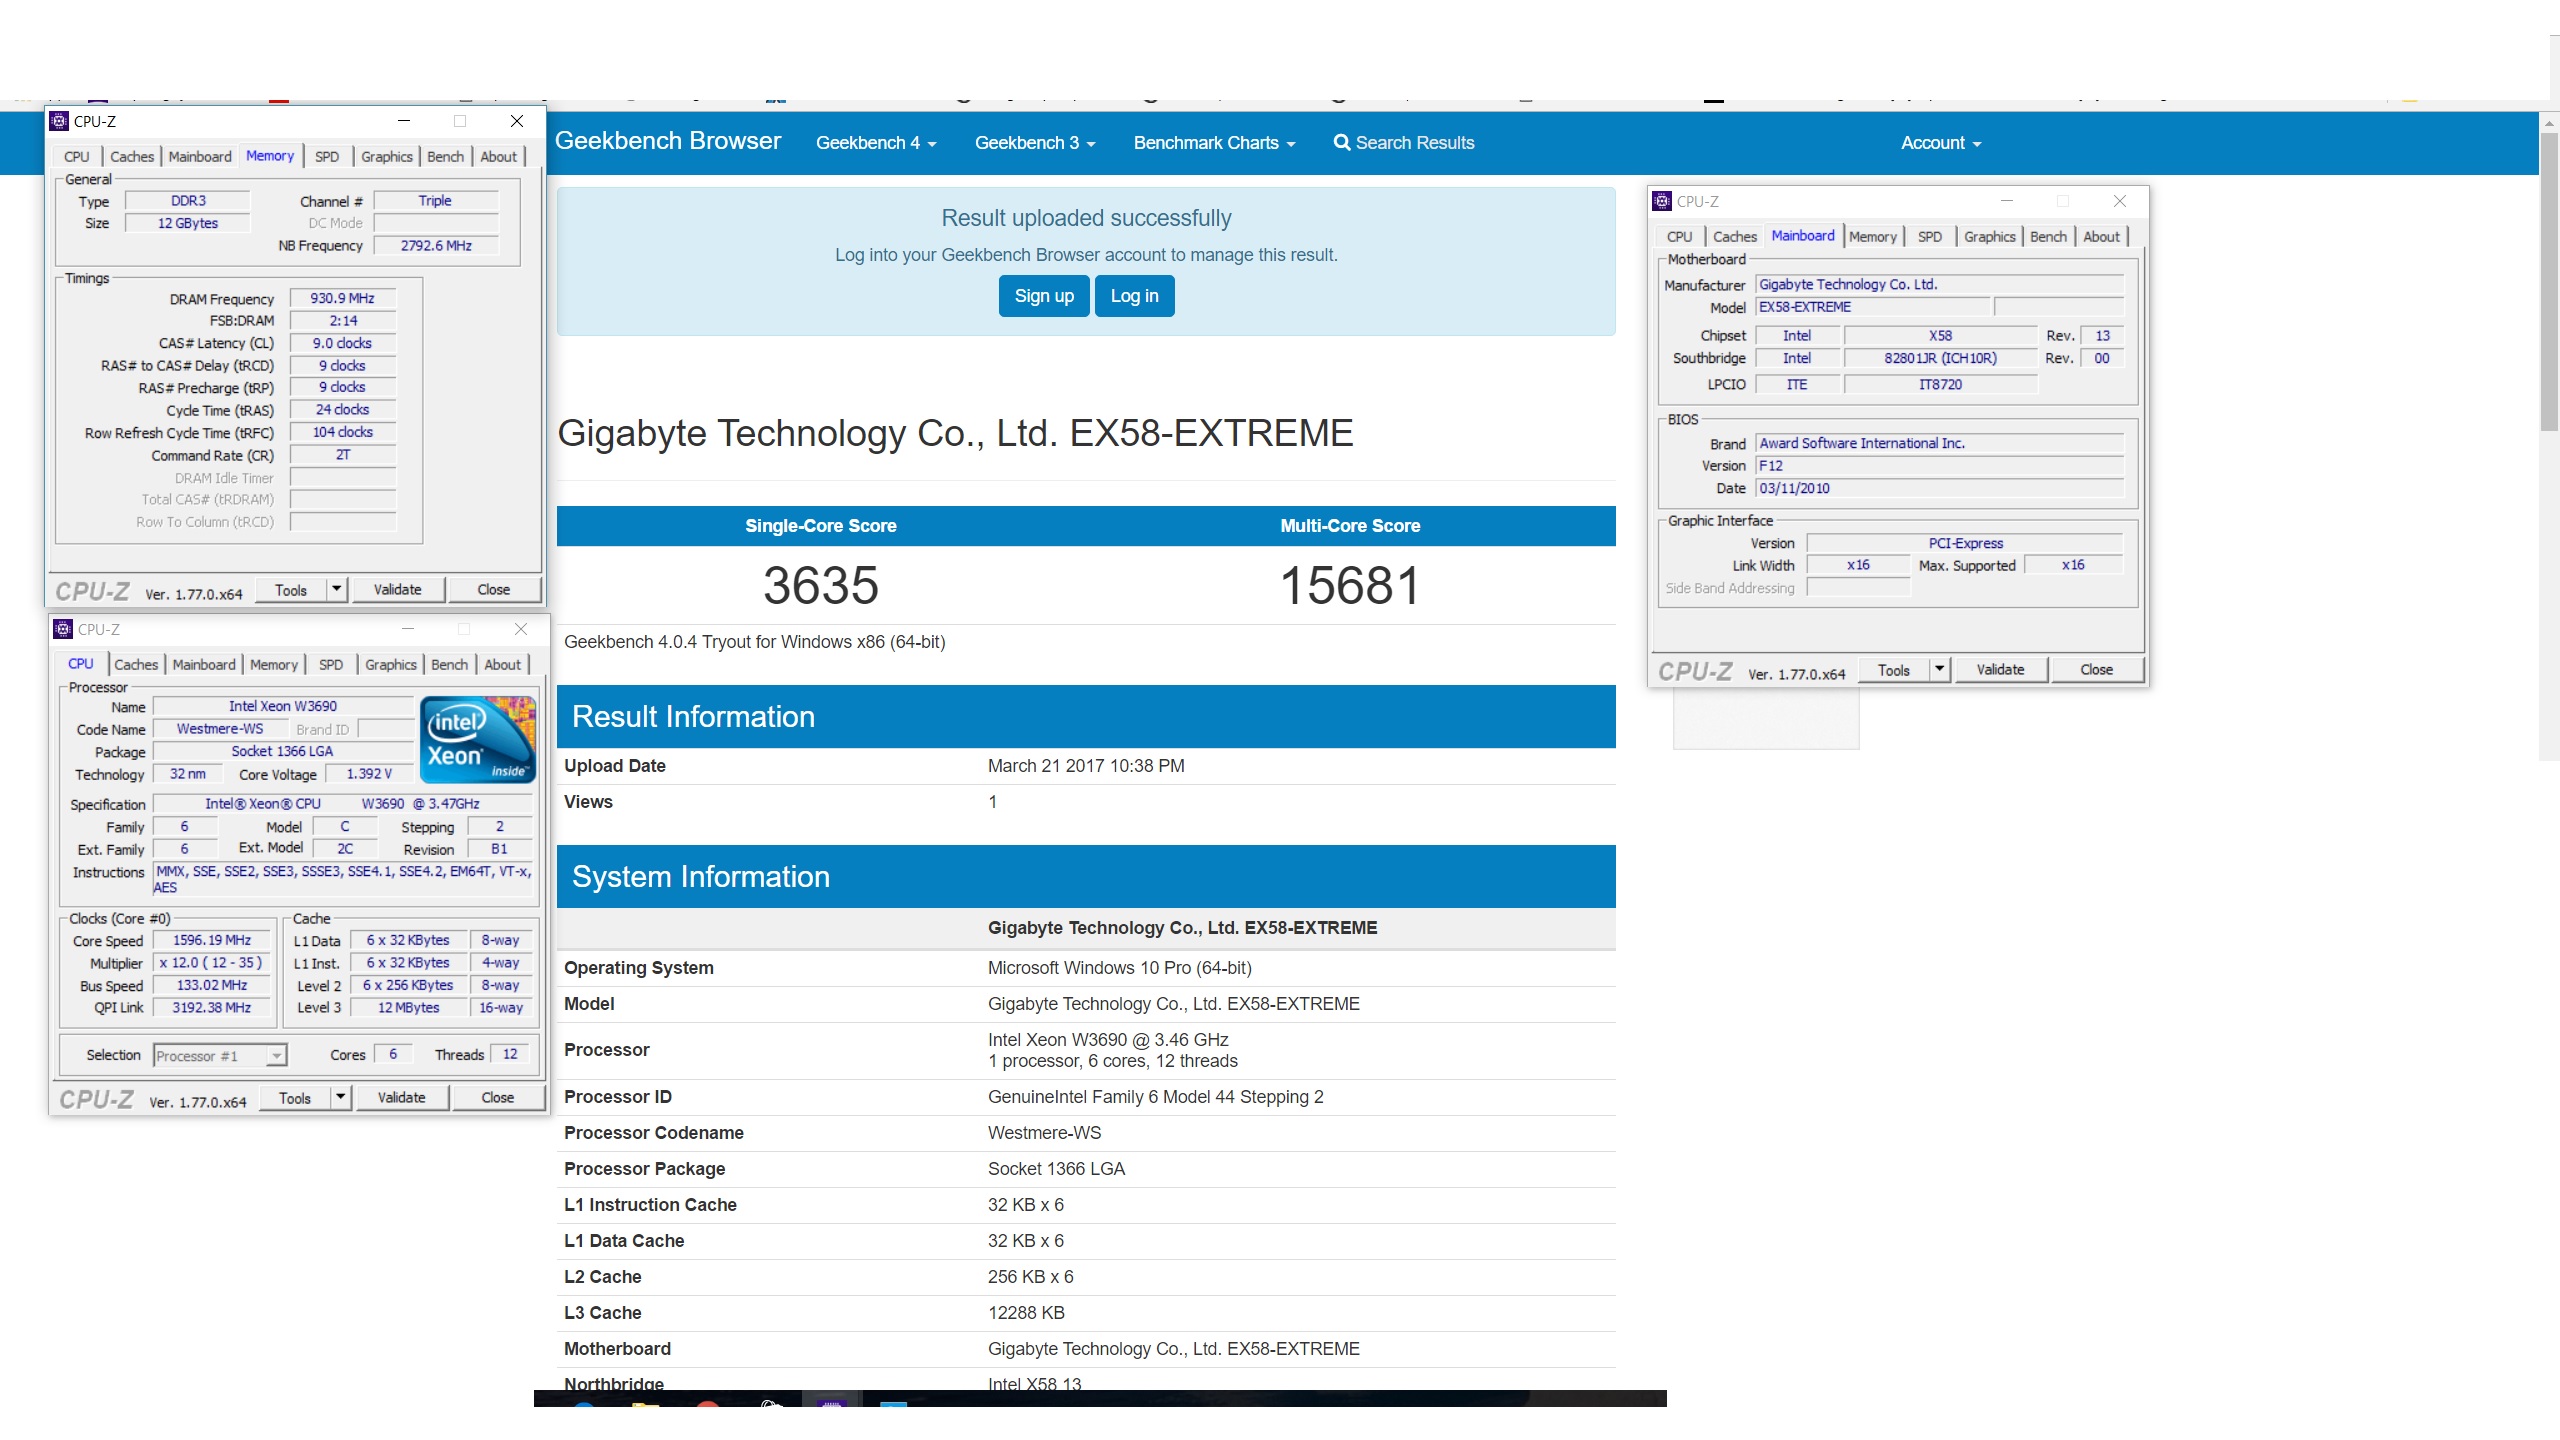The height and width of the screenshot is (1440, 2560).
Task: Click Close button in the Mainboard CPU-Z window
Action: pos(2097,669)
